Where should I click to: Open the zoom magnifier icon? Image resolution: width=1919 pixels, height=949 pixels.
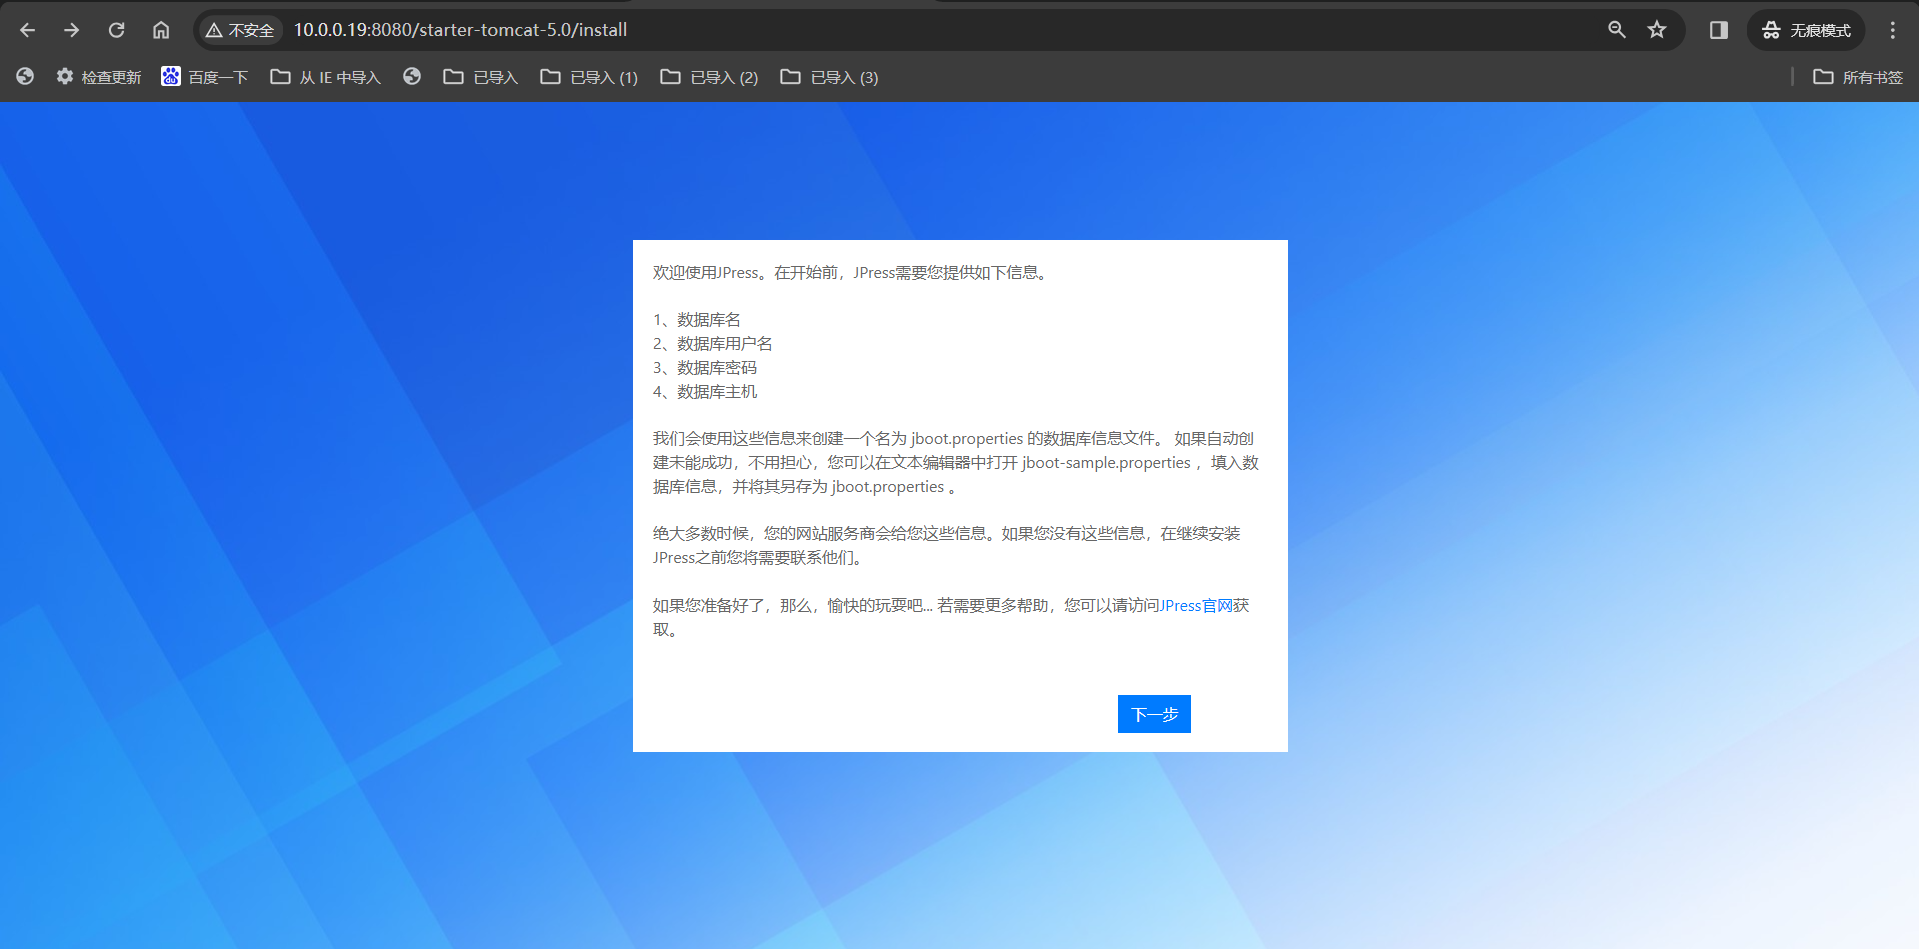pos(1616,30)
